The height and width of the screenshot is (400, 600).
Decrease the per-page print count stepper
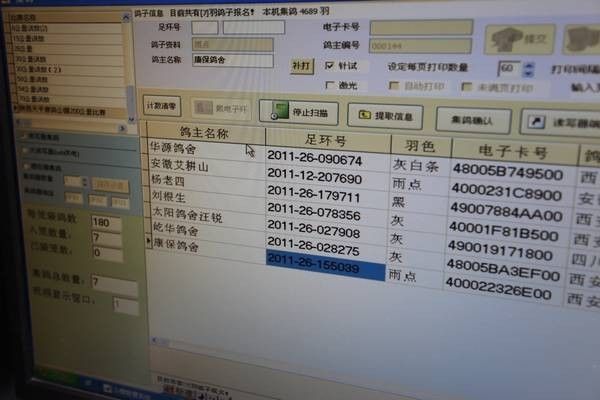pos(529,73)
